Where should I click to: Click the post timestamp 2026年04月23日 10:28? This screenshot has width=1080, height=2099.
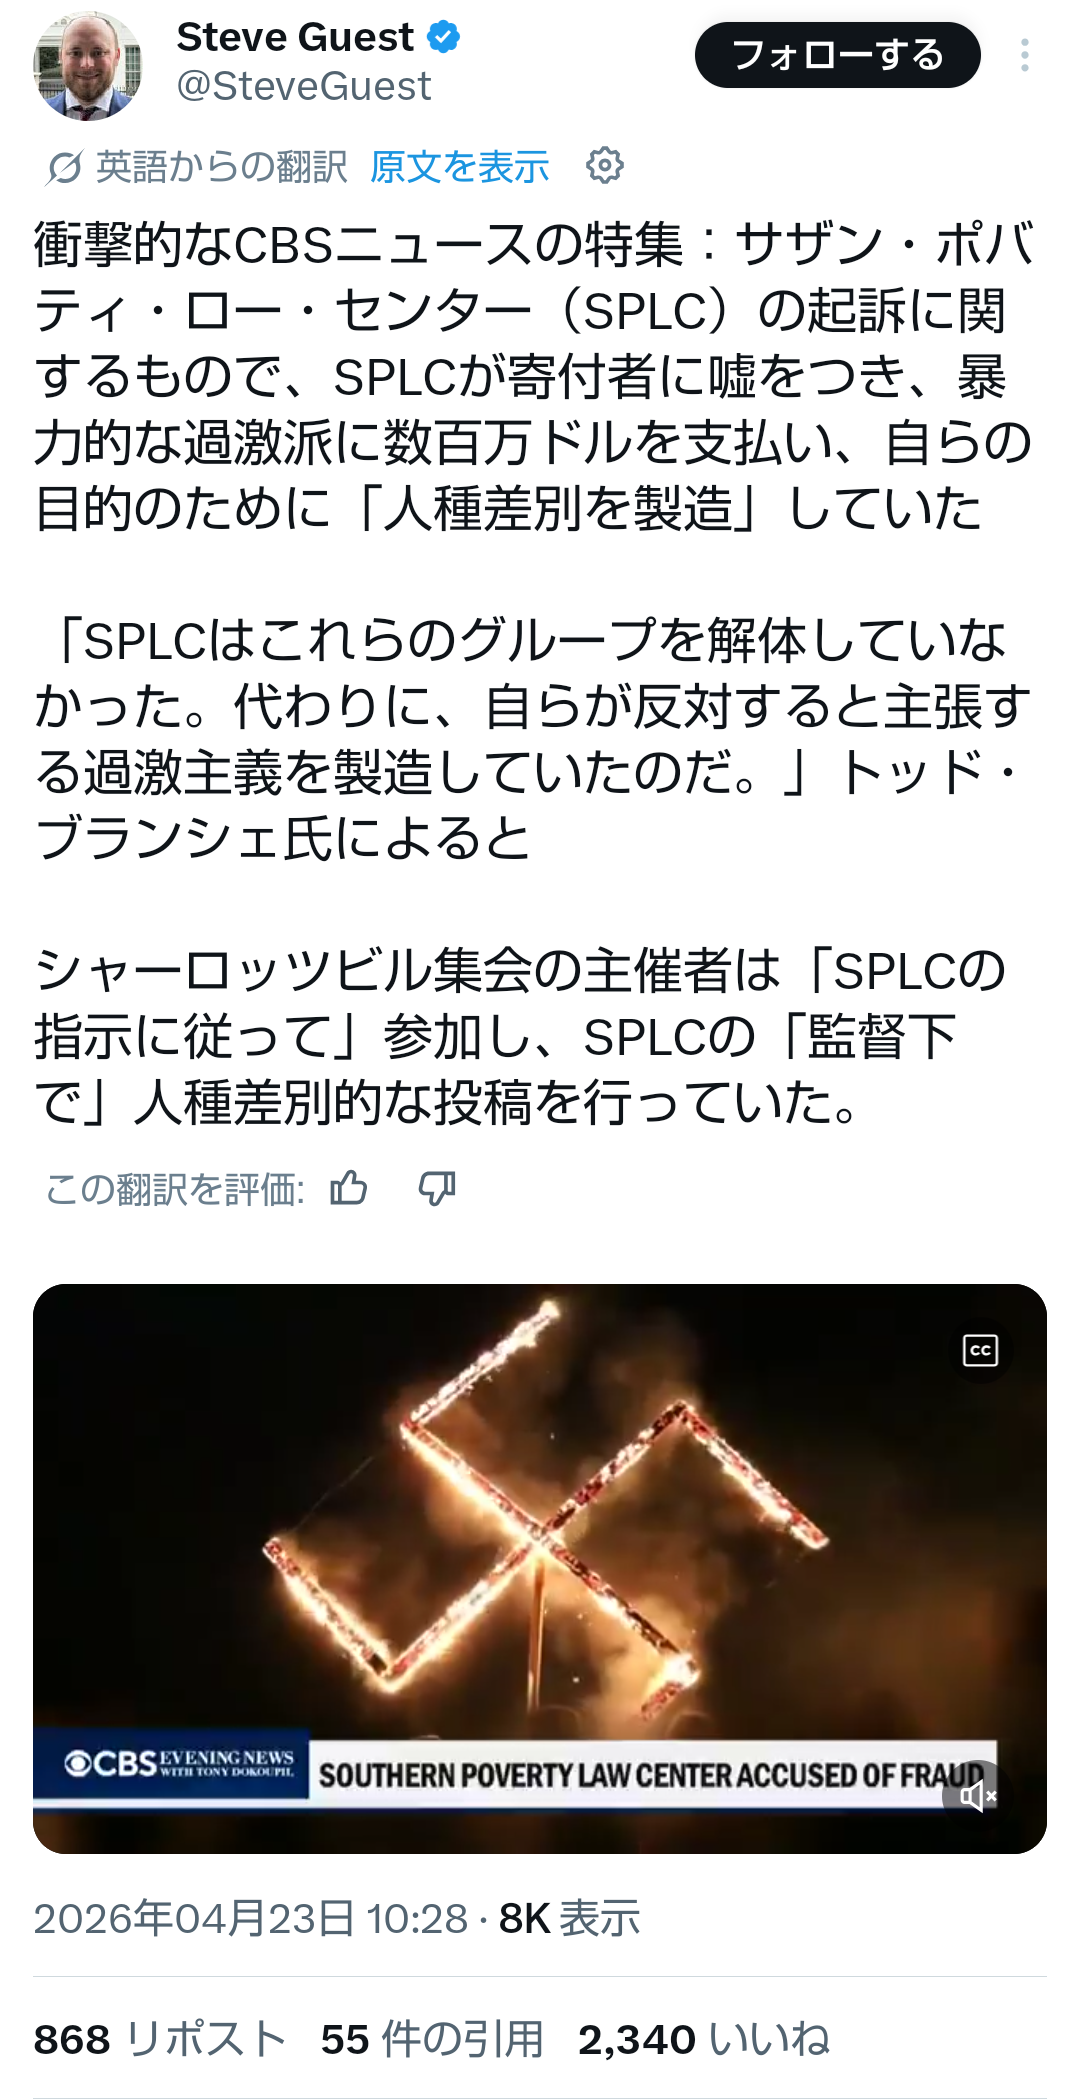(251, 1919)
